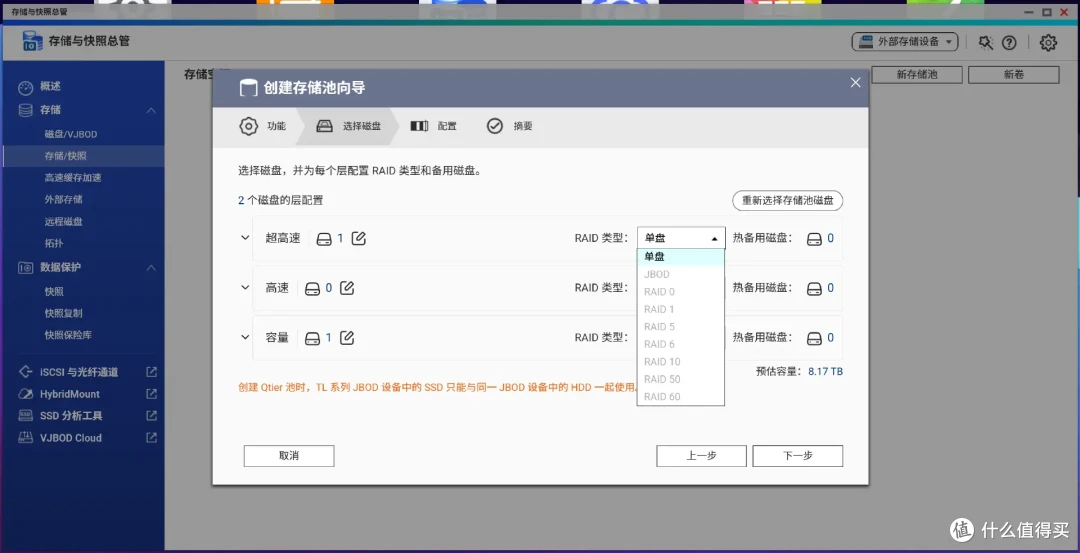Click the 新存储池 button
Viewport: 1080px width, 553px height.
coord(917,74)
